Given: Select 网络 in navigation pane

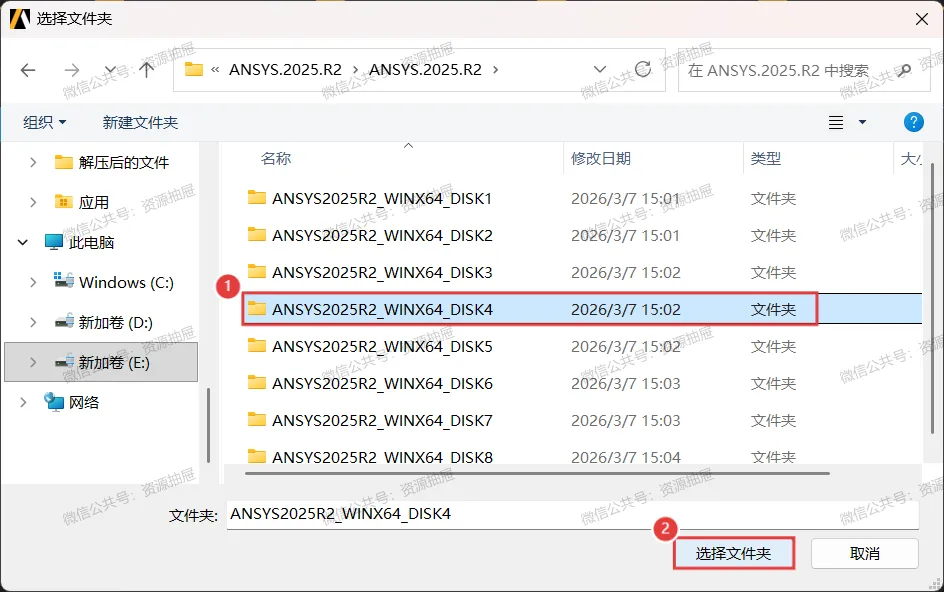Looking at the screenshot, I should click(84, 402).
